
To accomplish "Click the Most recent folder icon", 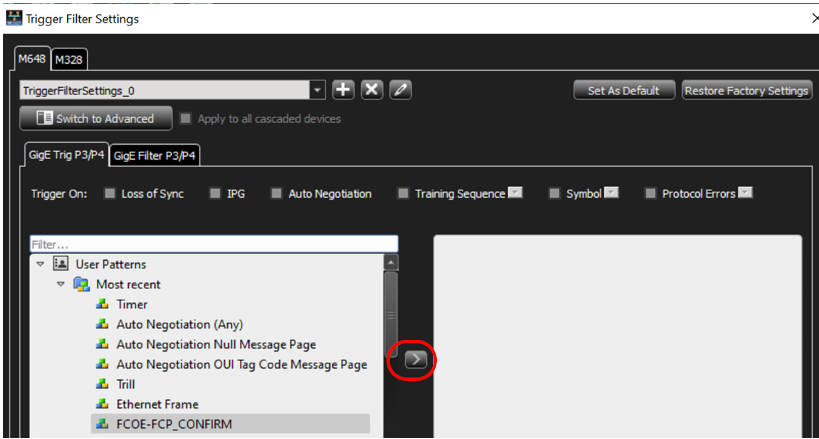I will point(81,284).
